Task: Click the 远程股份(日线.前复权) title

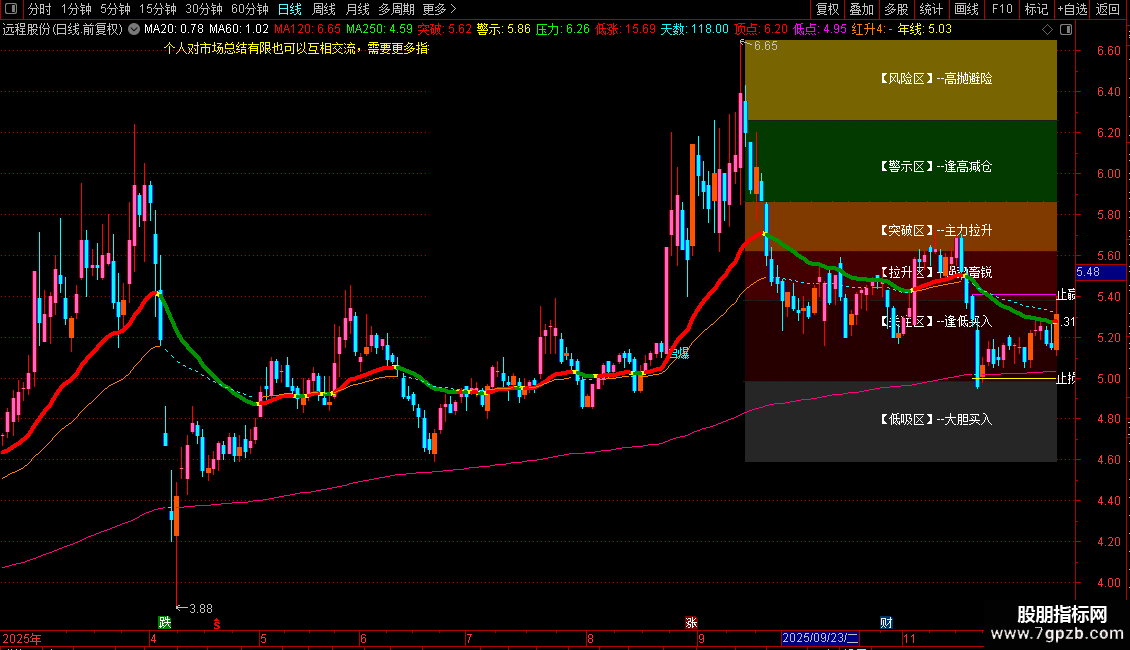Action: point(63,30)
